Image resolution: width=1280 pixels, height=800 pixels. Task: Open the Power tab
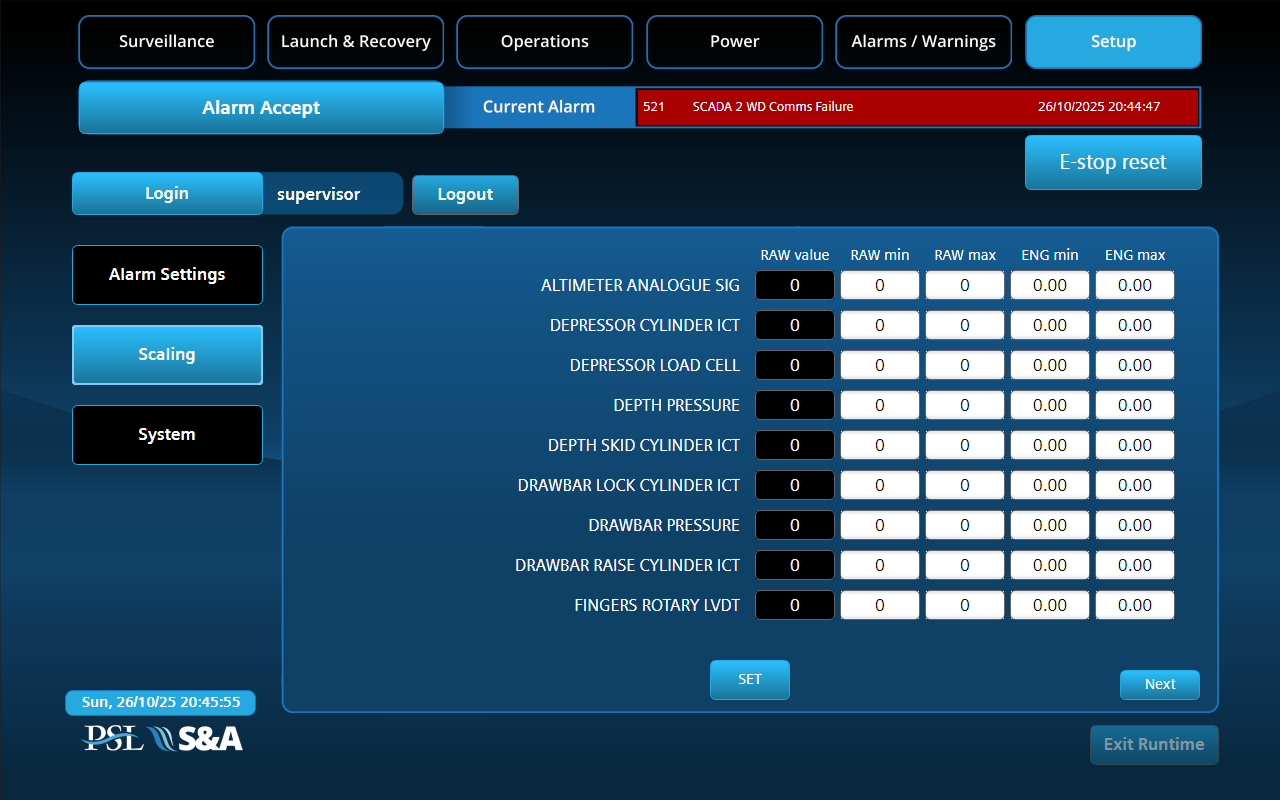tap(734, 42)
